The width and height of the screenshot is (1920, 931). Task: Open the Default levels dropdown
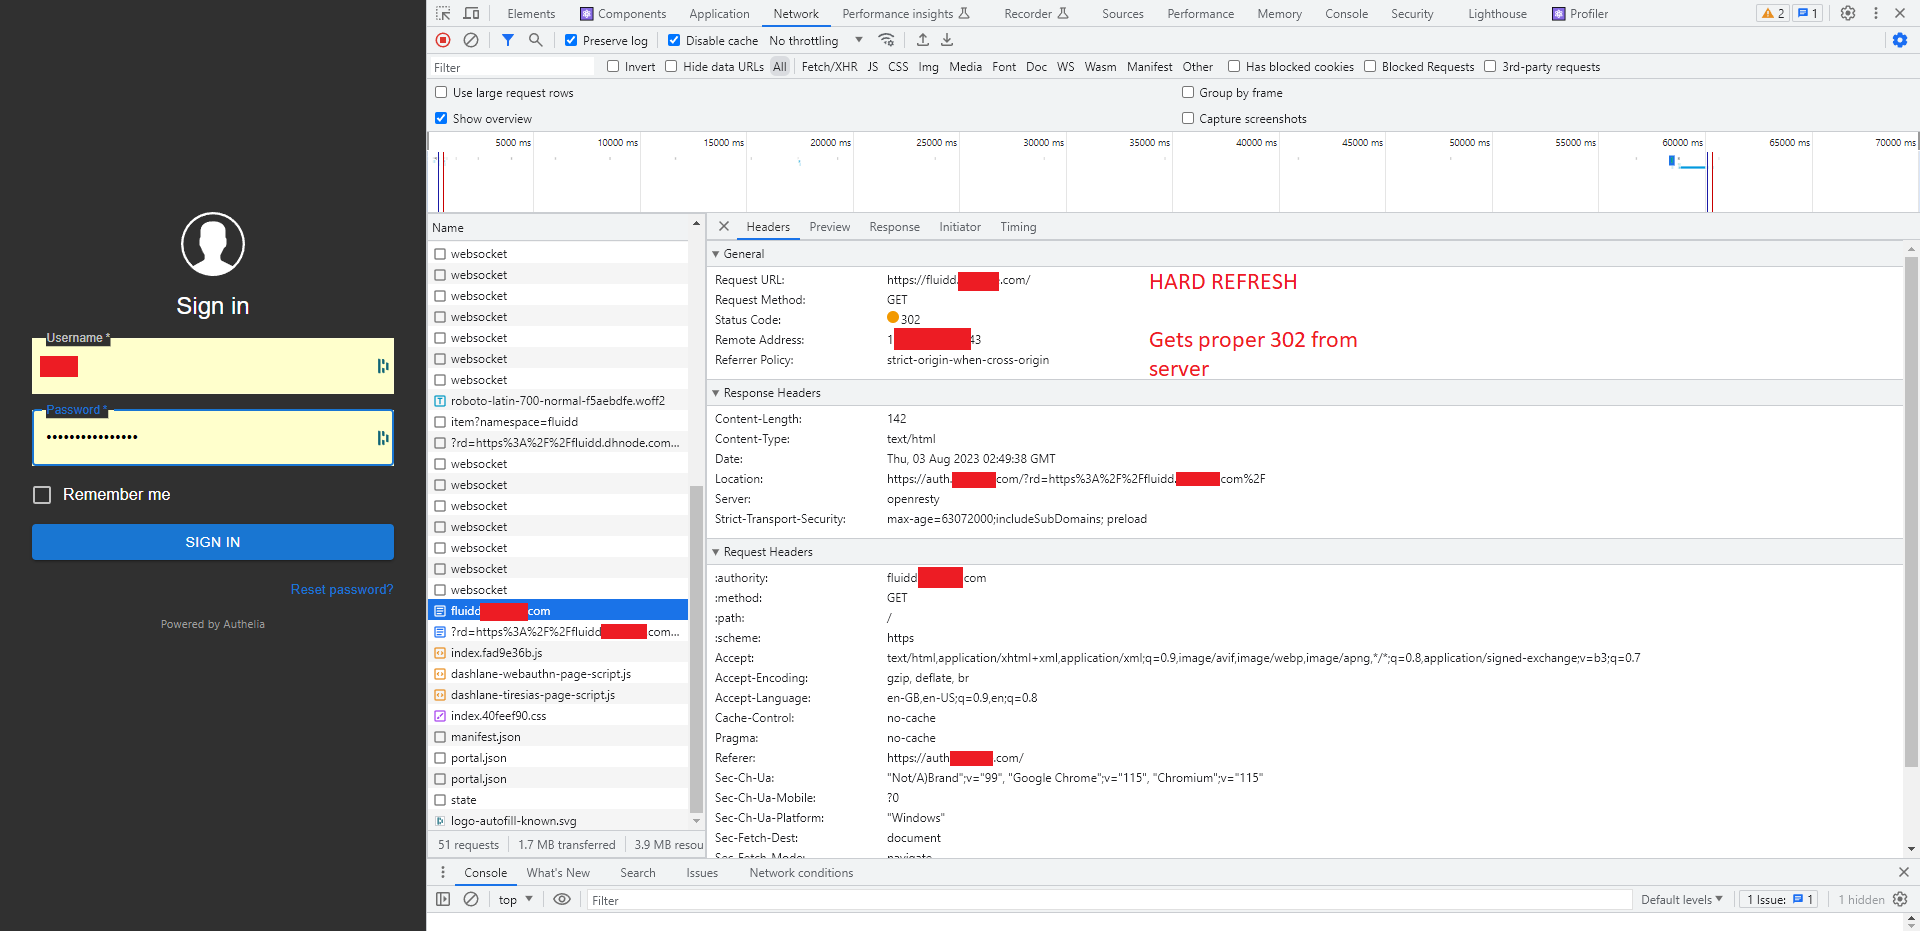[1681, 899]
